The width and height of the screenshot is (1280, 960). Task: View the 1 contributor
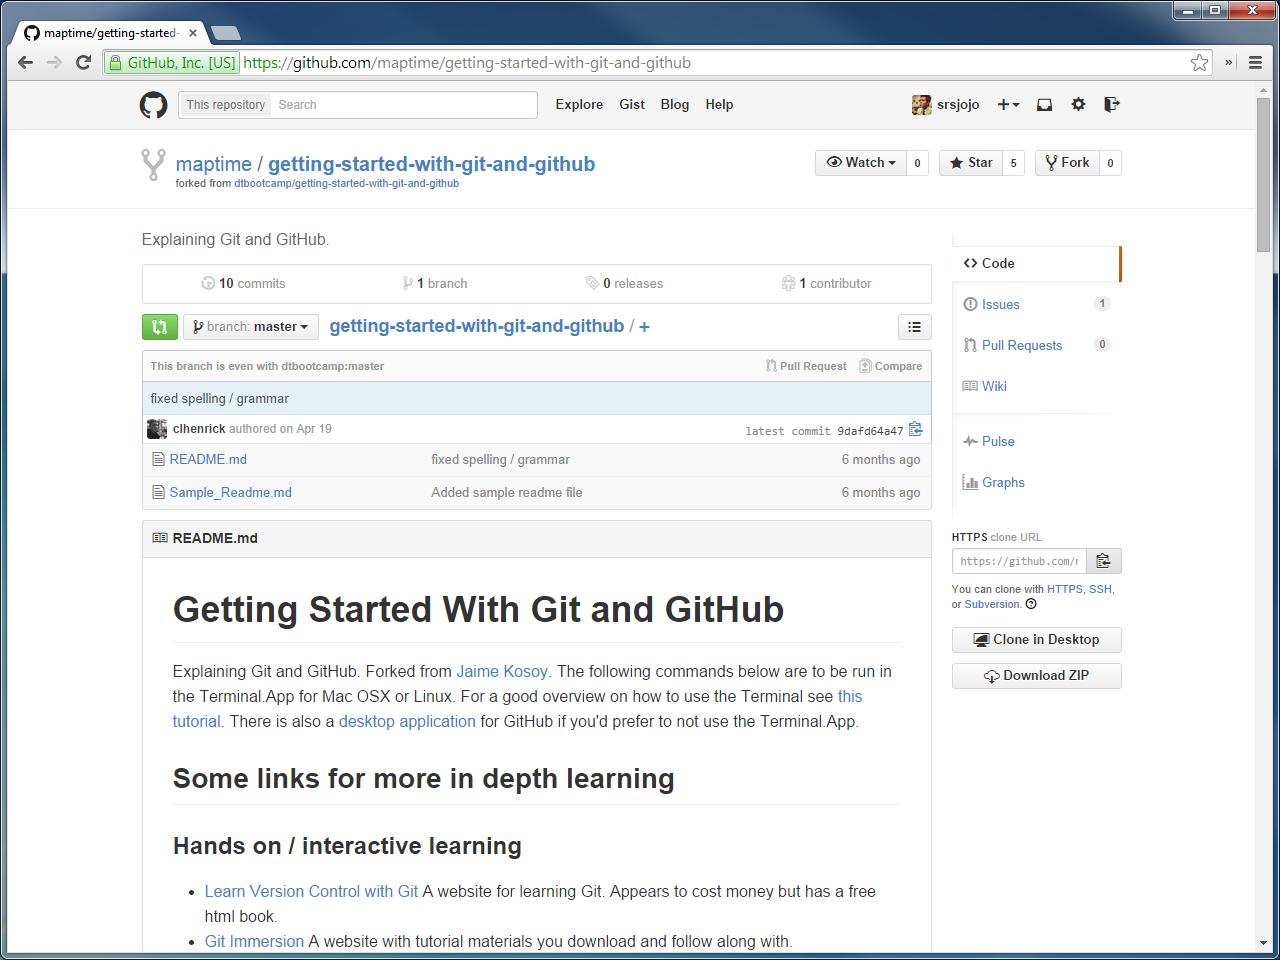pos(826,283)
